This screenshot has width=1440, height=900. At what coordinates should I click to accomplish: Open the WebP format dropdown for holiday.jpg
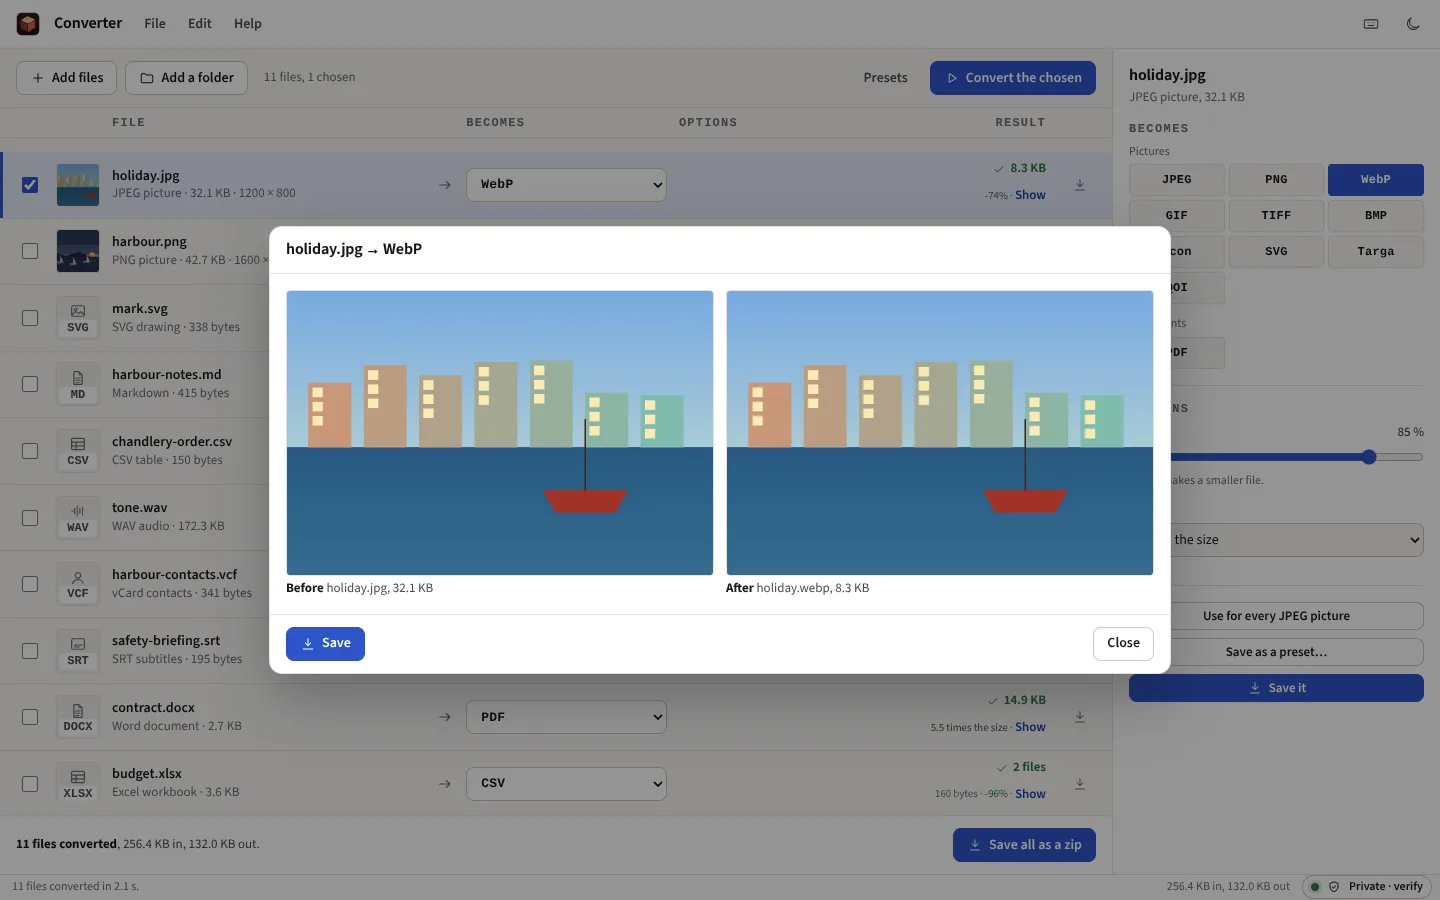coord(566,185)
